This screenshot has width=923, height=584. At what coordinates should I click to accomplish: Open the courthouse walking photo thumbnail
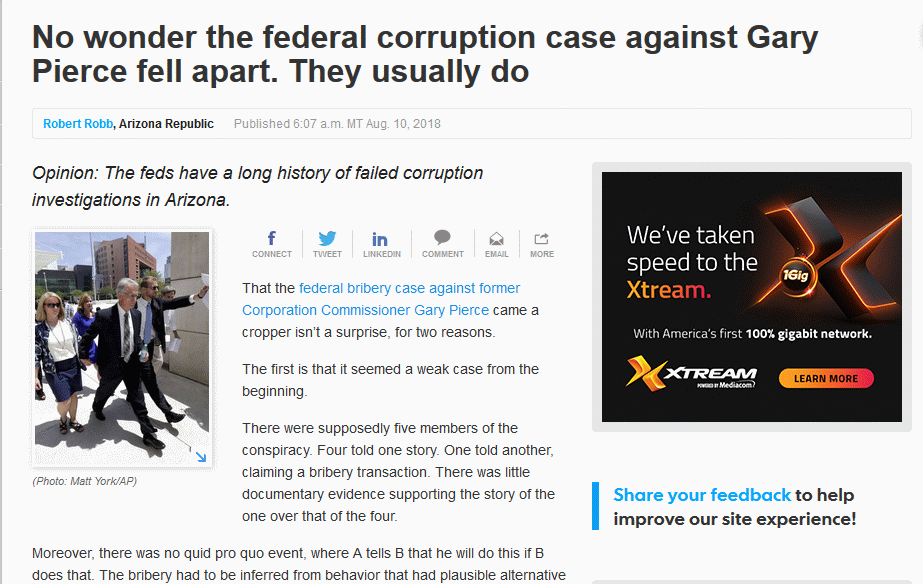pyautogui.click(x=122, y=348)
